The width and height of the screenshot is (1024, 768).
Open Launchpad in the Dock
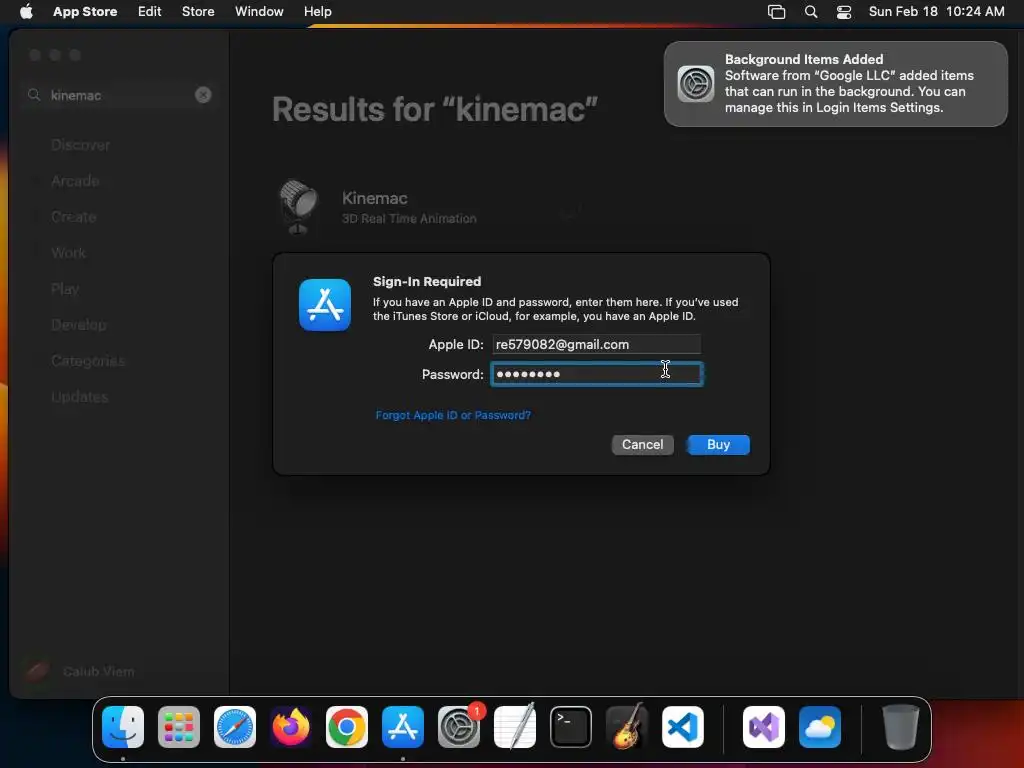tap(179, 727)
